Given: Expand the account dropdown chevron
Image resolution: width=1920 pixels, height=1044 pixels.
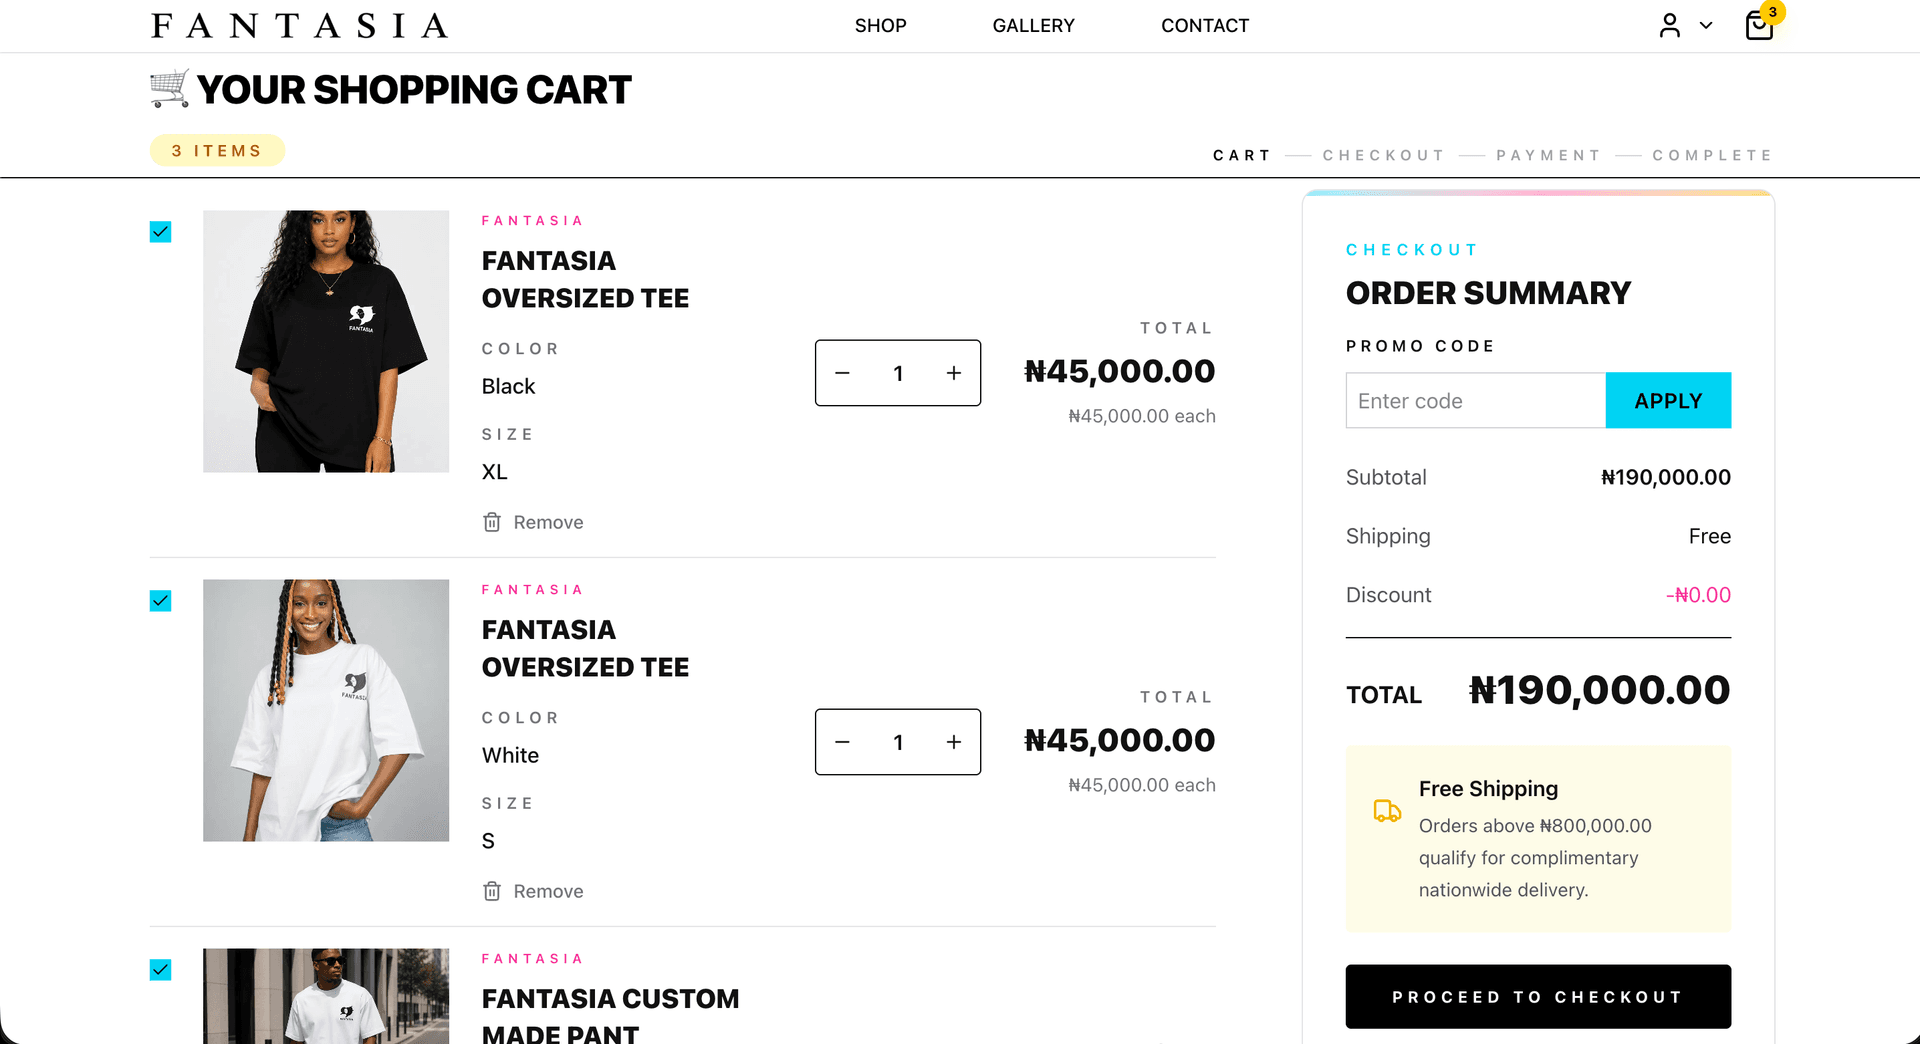Looking at the screenshot, I should [1706, 26].
